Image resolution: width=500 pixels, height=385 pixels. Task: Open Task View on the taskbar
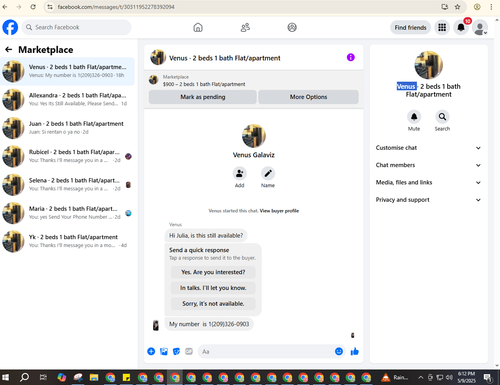(43, 377)
